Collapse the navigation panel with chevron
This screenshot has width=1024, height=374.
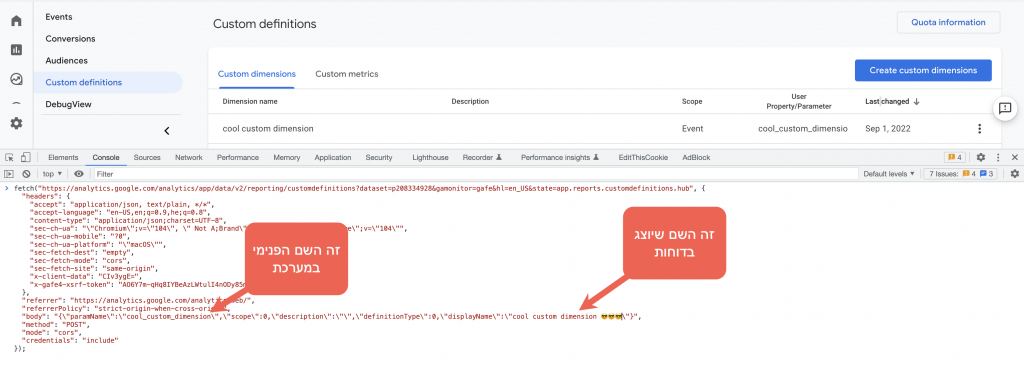click(x=167, y=131)
